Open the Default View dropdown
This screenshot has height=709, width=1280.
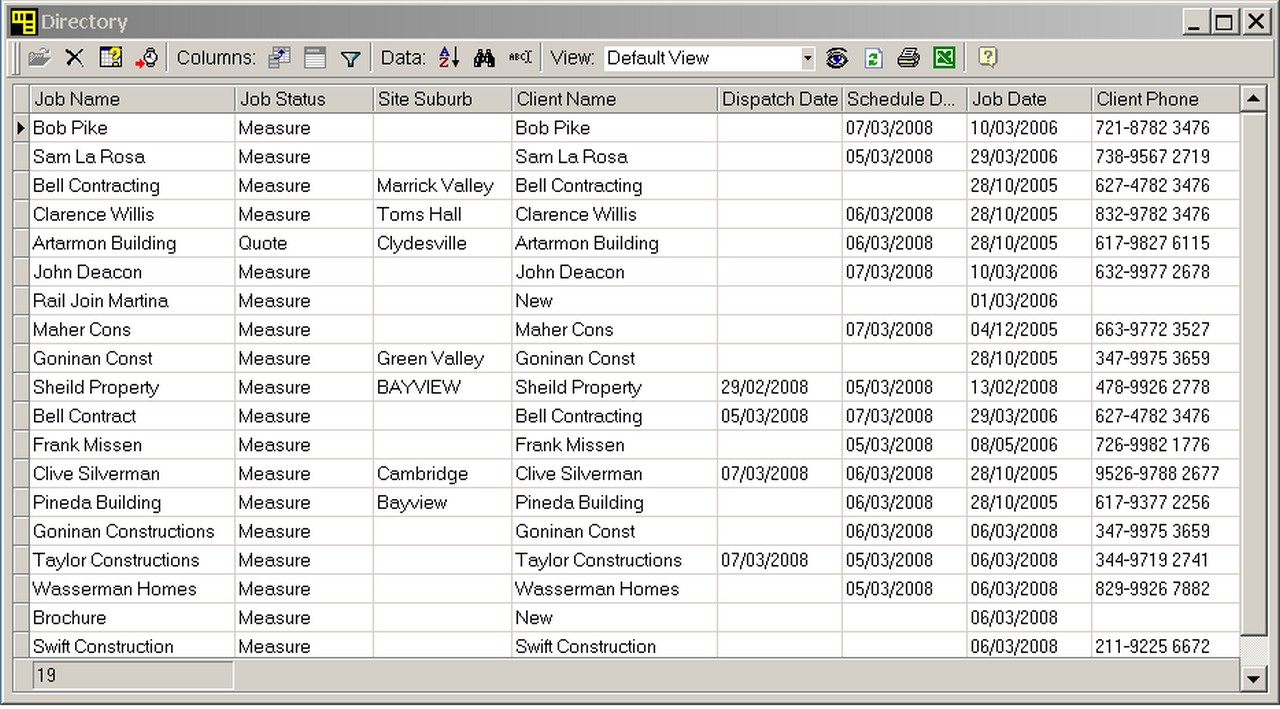807,59
